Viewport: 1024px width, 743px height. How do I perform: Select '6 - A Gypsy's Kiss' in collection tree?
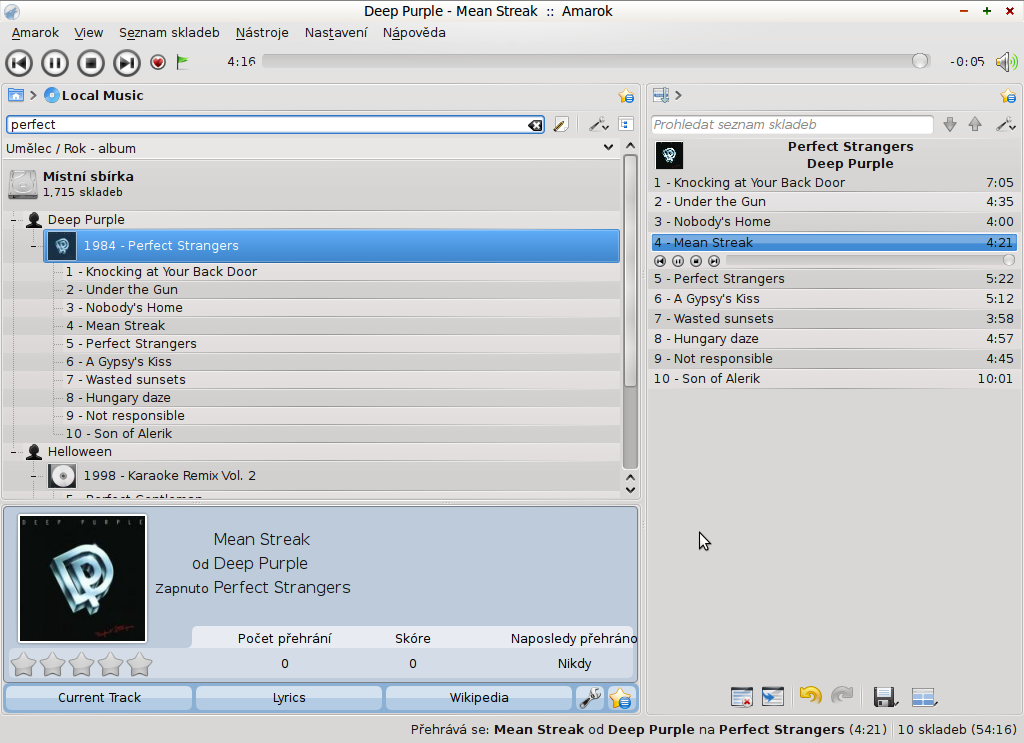click(118, 362)
